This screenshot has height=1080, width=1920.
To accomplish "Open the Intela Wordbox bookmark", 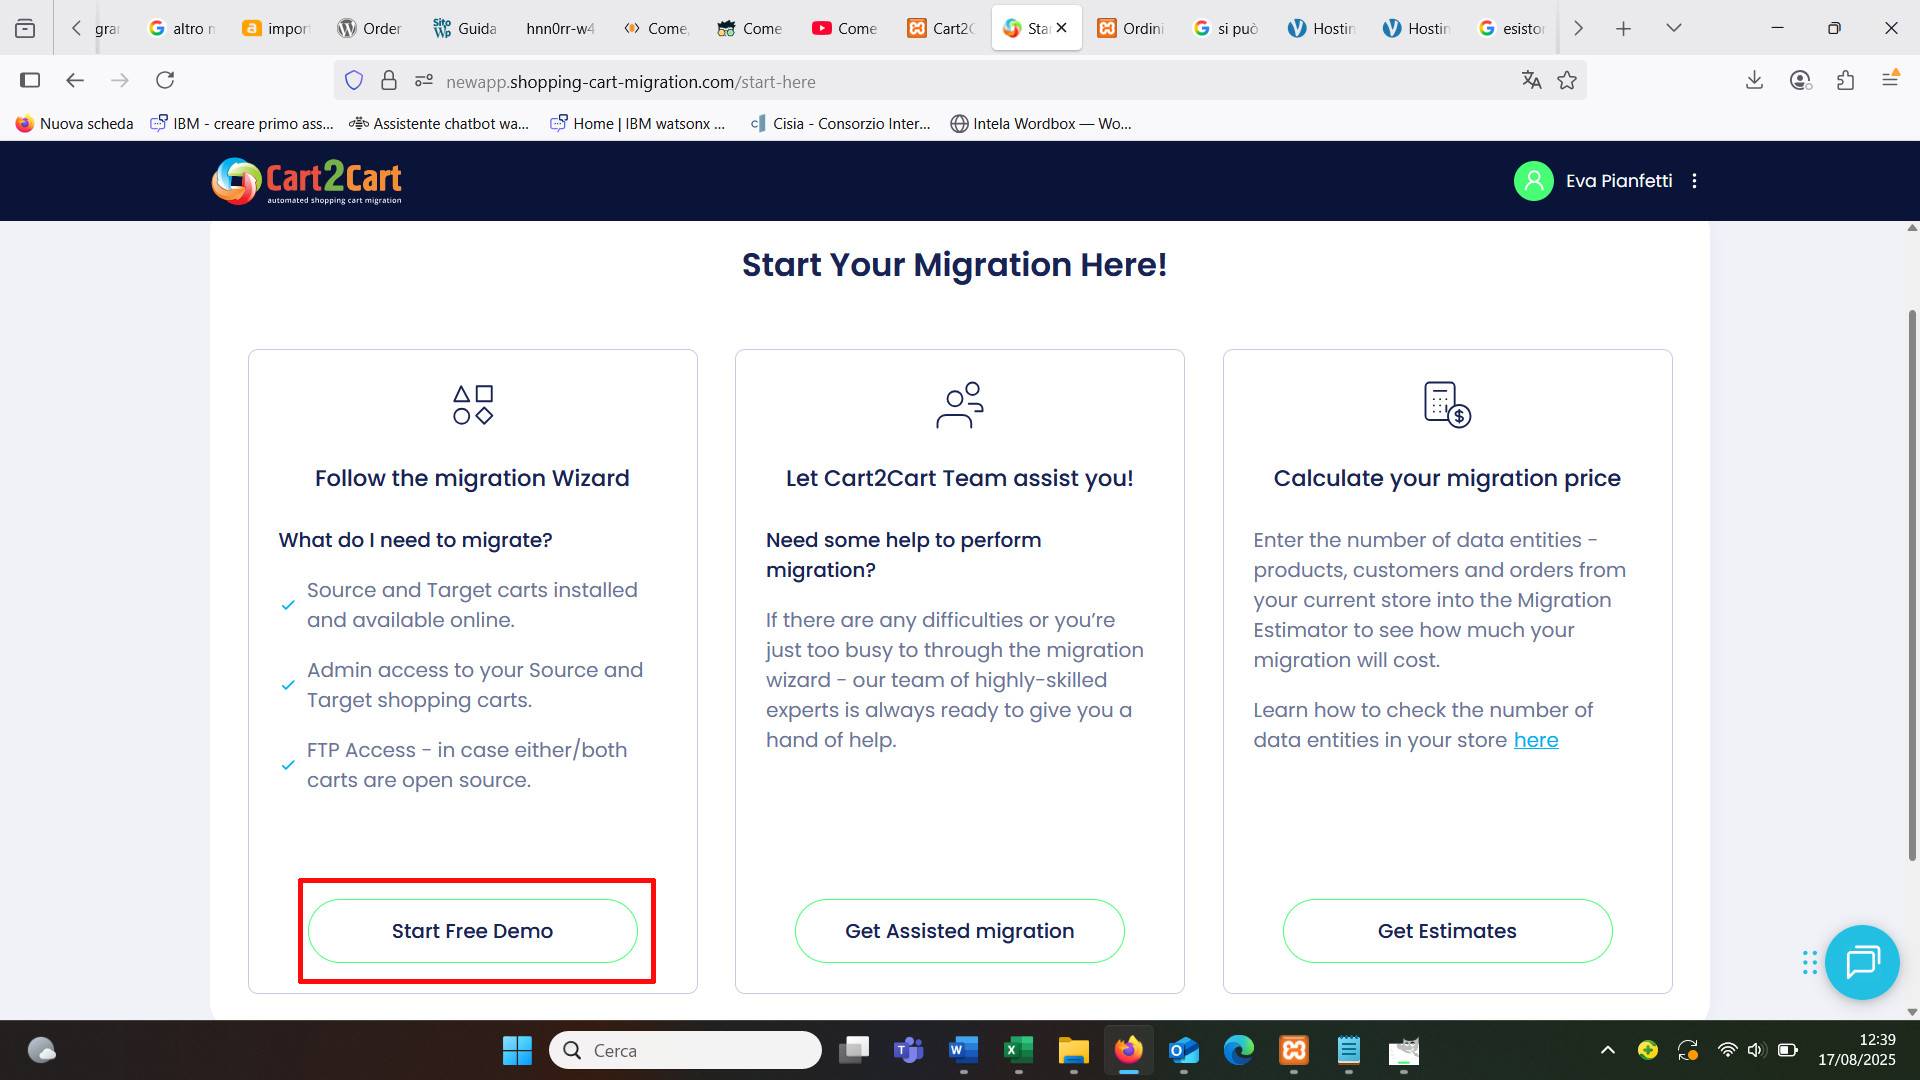I will click(x=1041, y=124).
